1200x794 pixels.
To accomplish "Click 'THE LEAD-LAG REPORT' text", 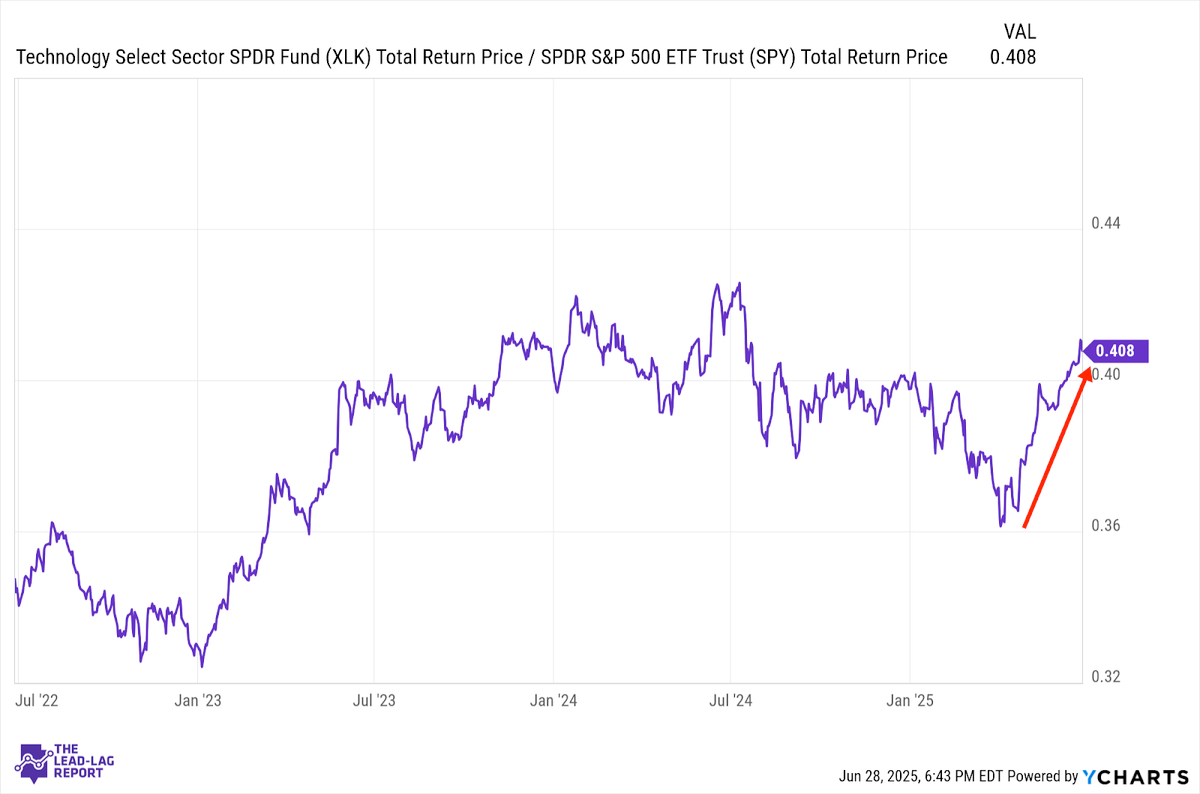I will click(x=84, y=764).
